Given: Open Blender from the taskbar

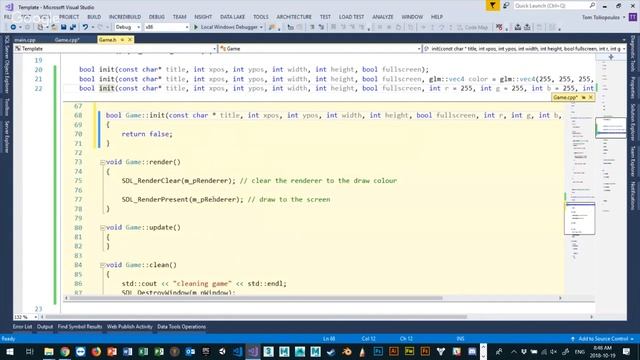Looking at the screenshot, I should (x=347, y=351).
